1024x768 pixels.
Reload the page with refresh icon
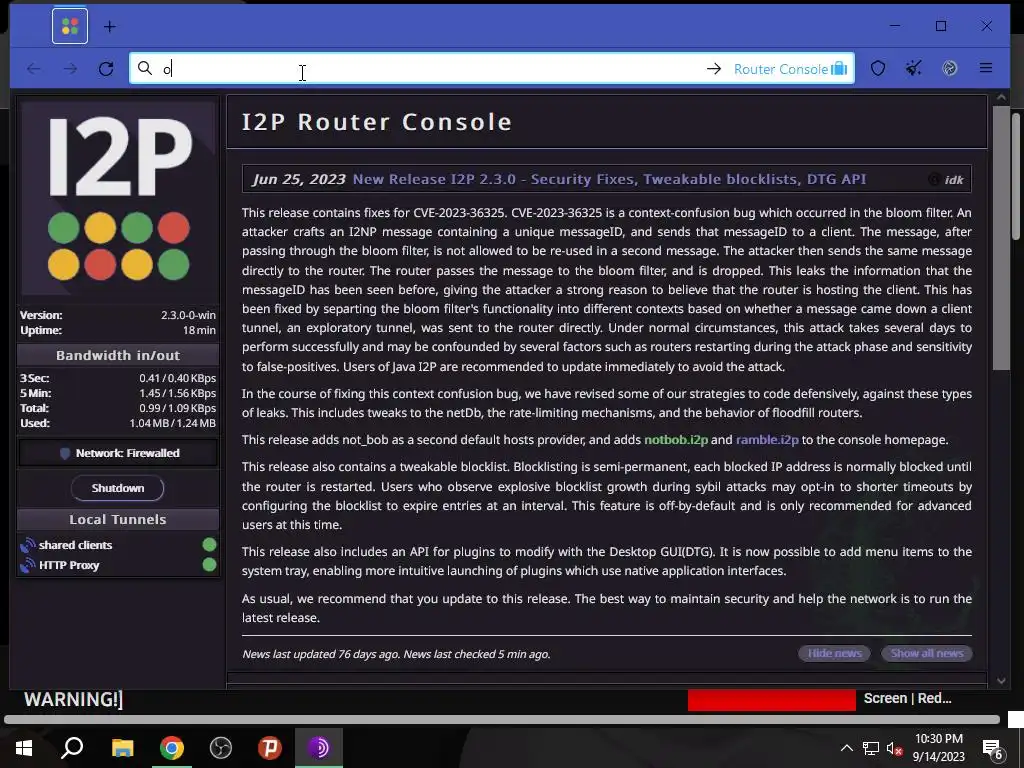tap(106, 69)
